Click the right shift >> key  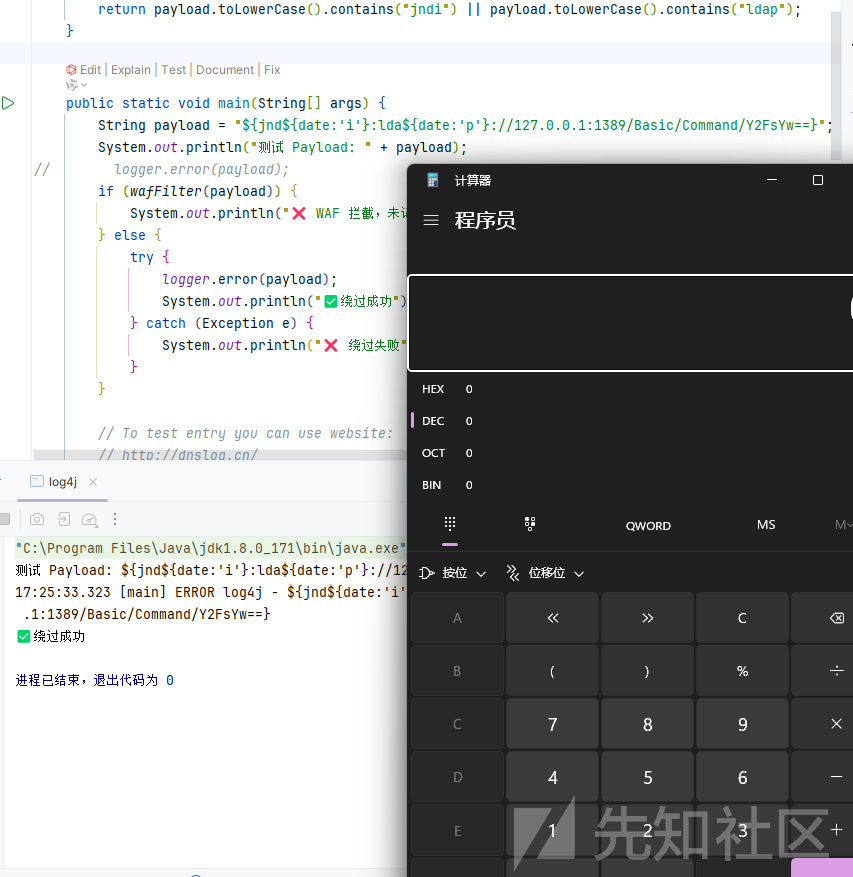tap(647, 618)
